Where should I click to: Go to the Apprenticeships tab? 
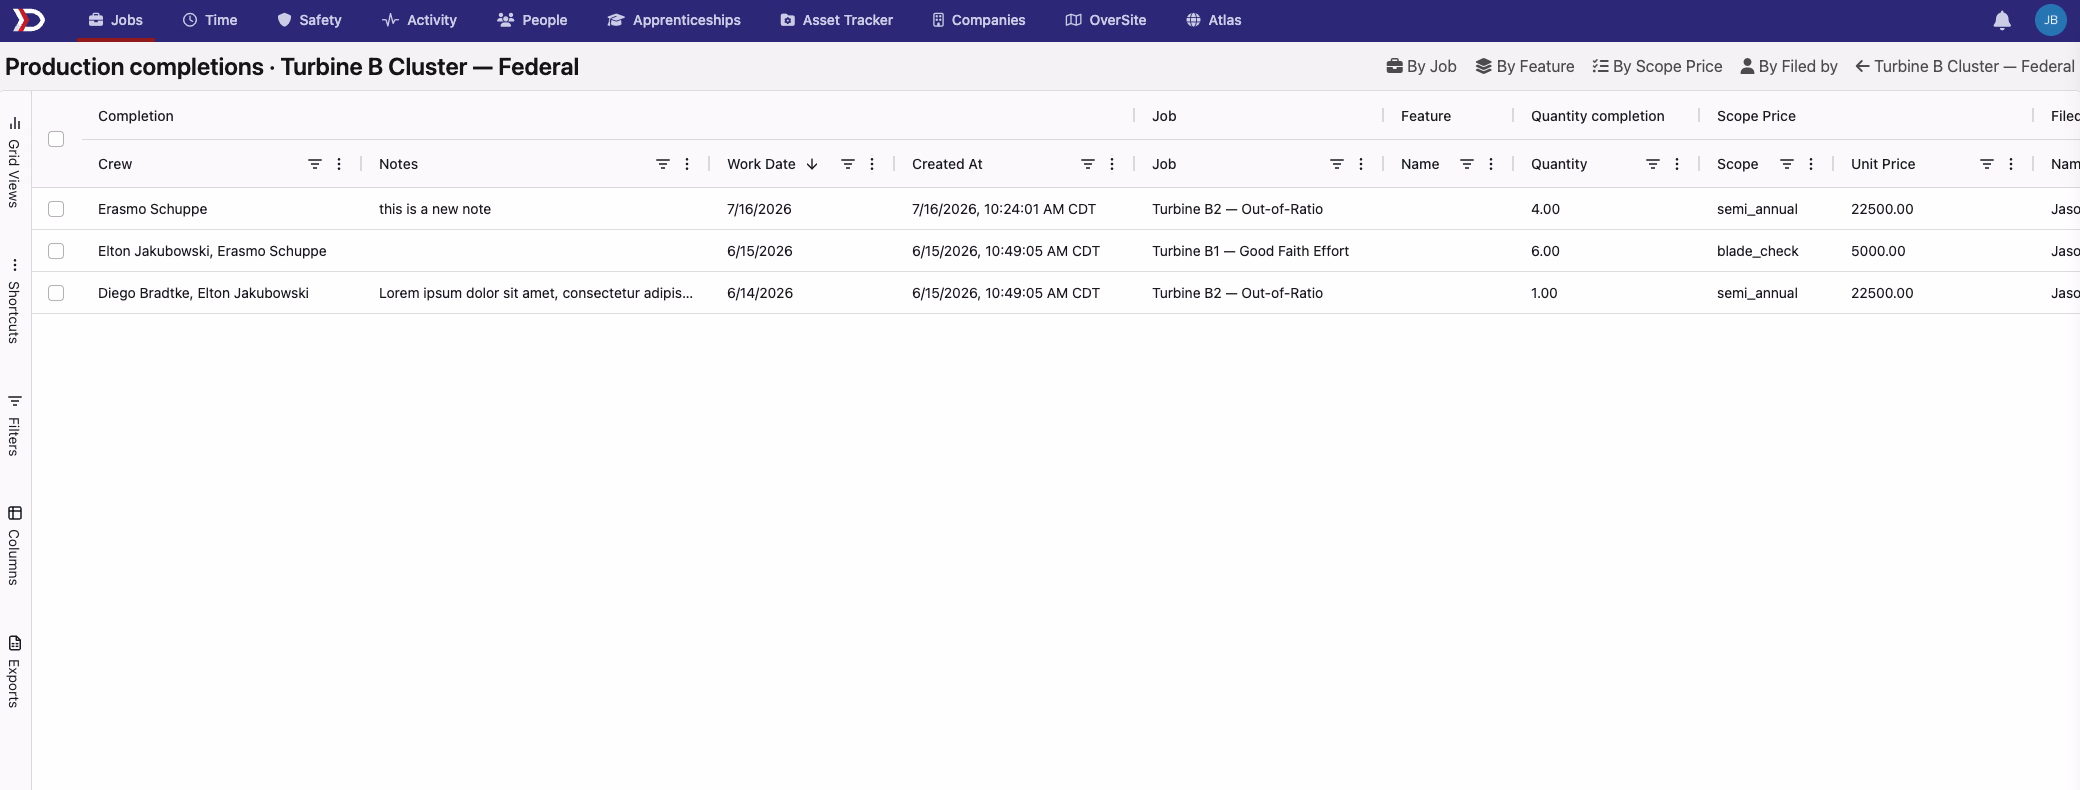click(674, 20)
